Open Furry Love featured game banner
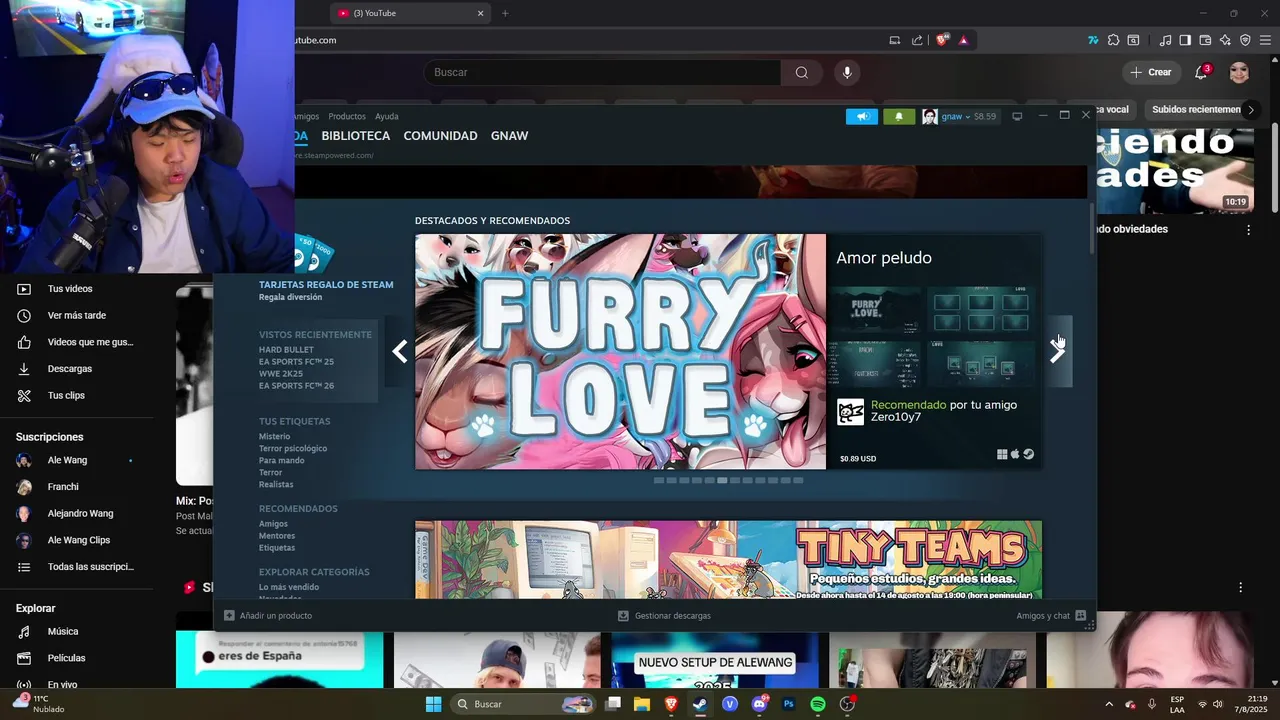The height and width of the screenshot is (720, 1280). pos(620,352)
